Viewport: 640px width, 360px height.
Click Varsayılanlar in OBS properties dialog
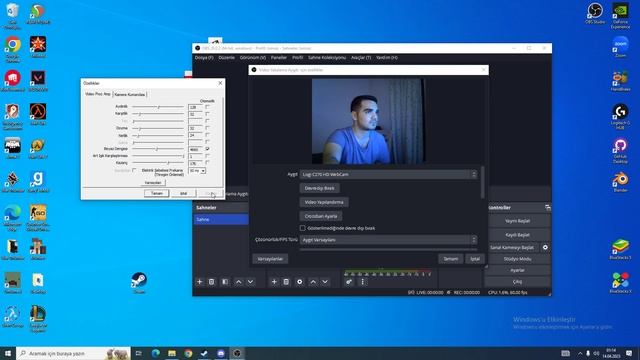click(x=270, y=259)
